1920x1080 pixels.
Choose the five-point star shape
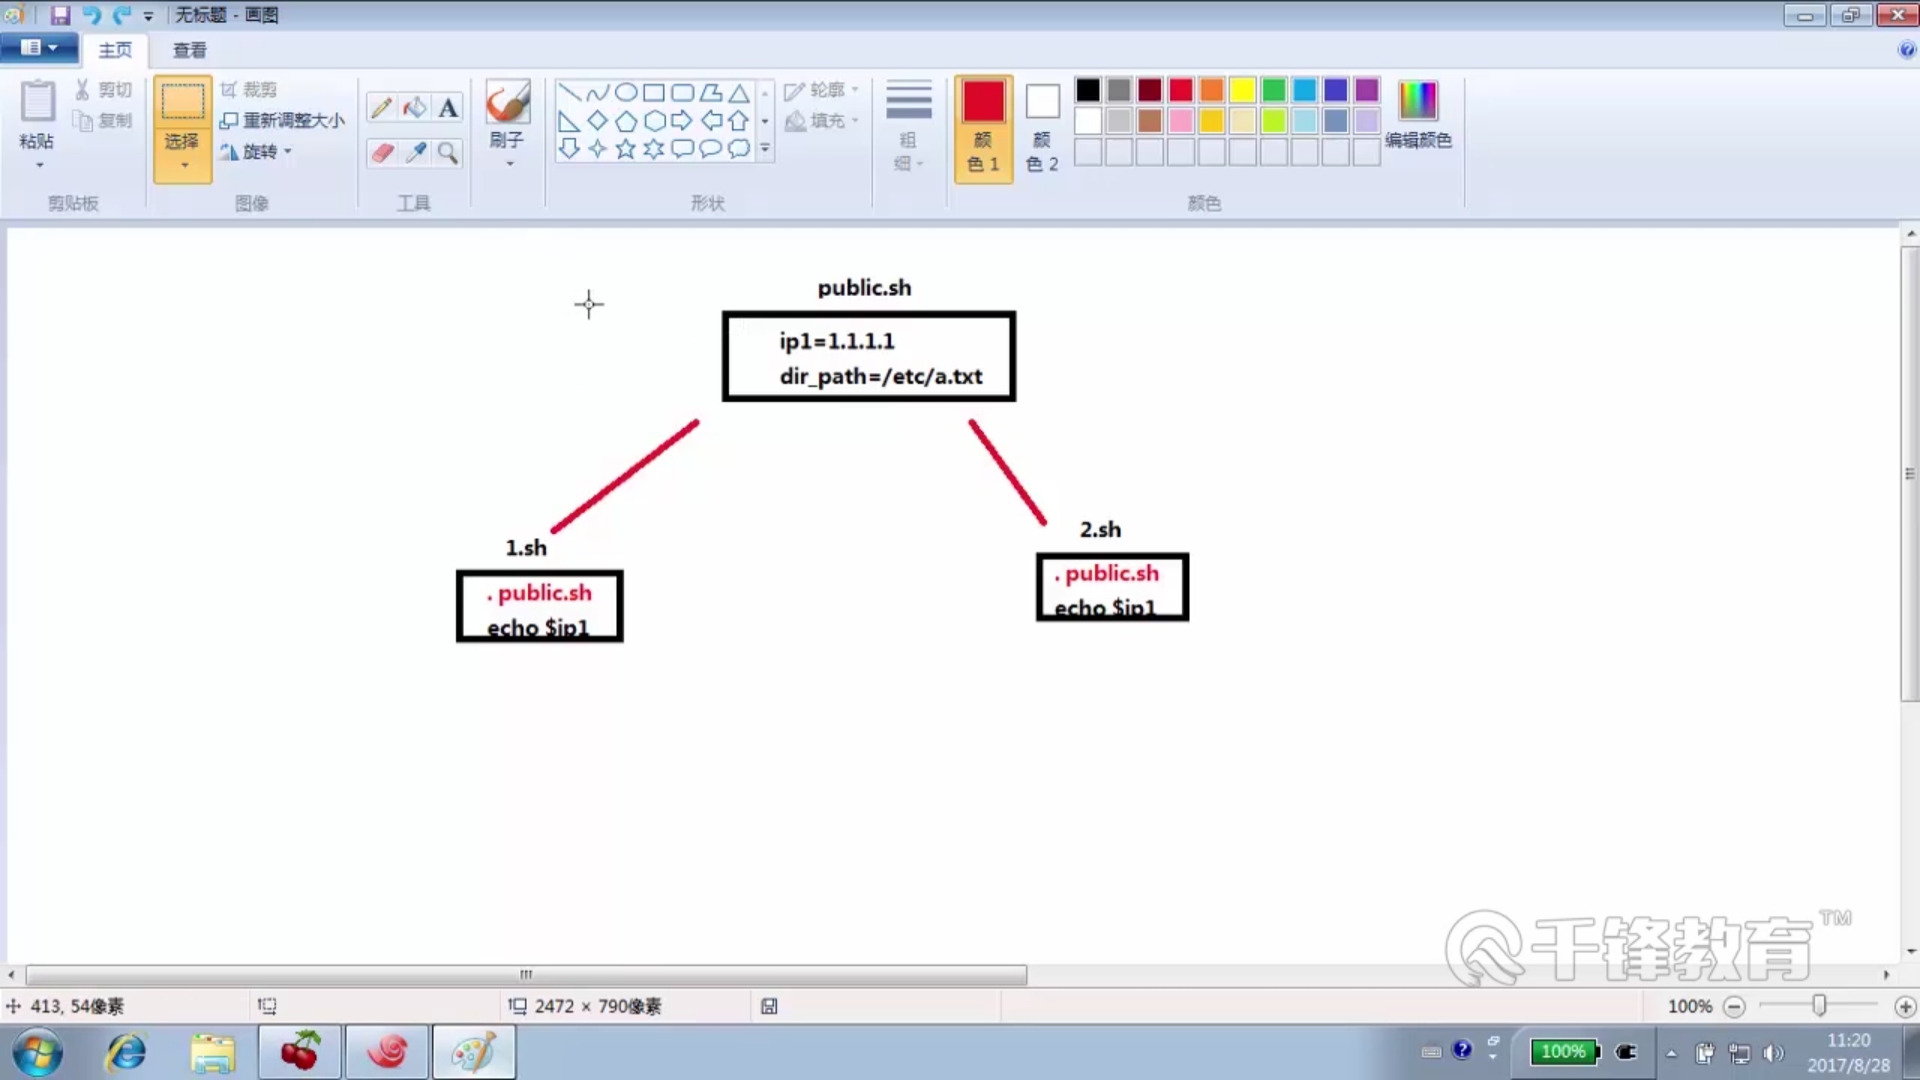pos(625,149)
